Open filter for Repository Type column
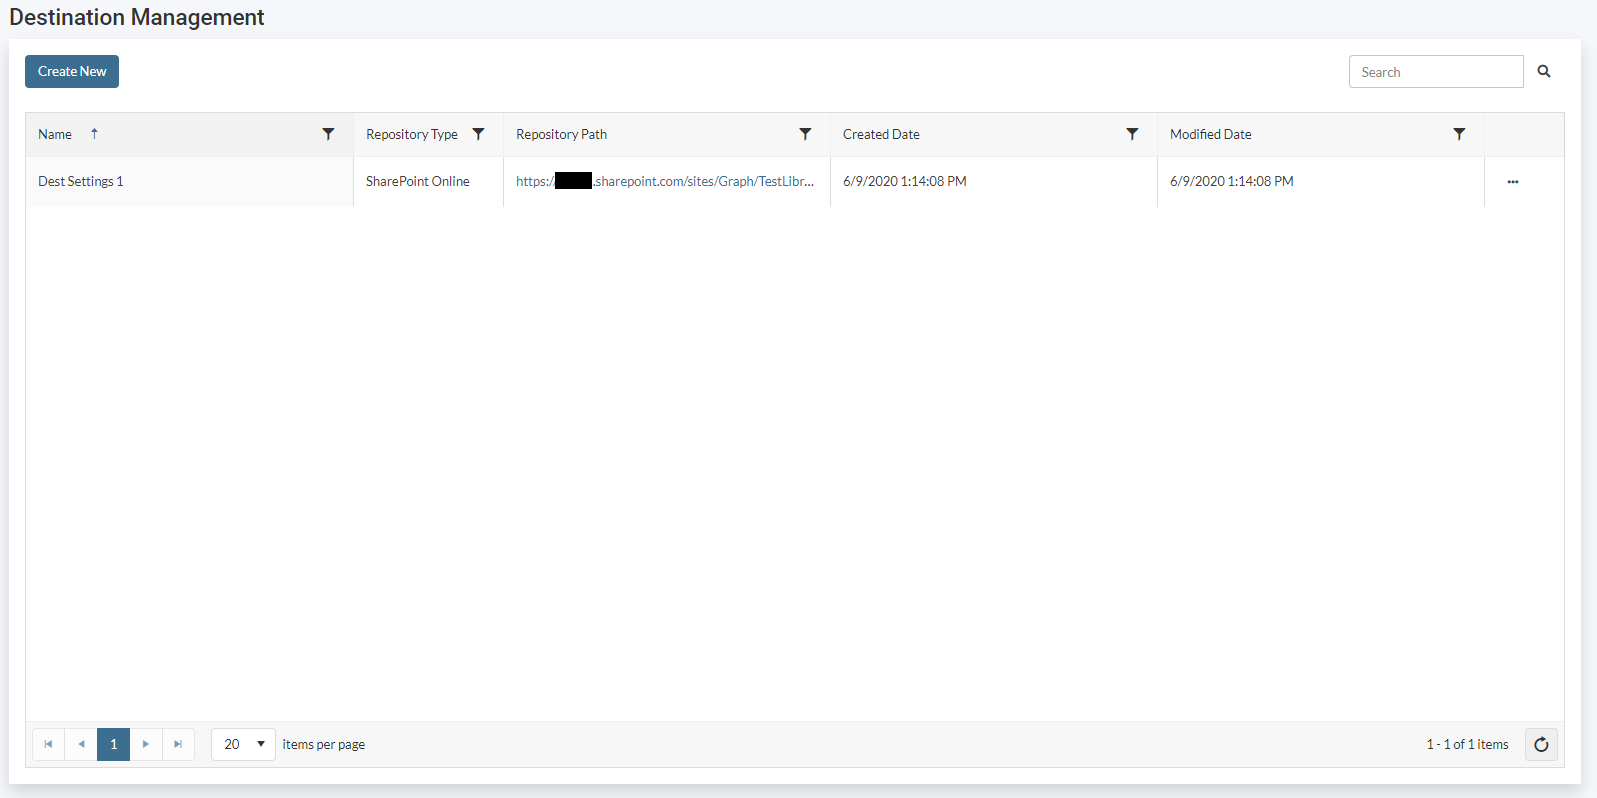Screen dimensions: 1597x798 pos(478,134)
